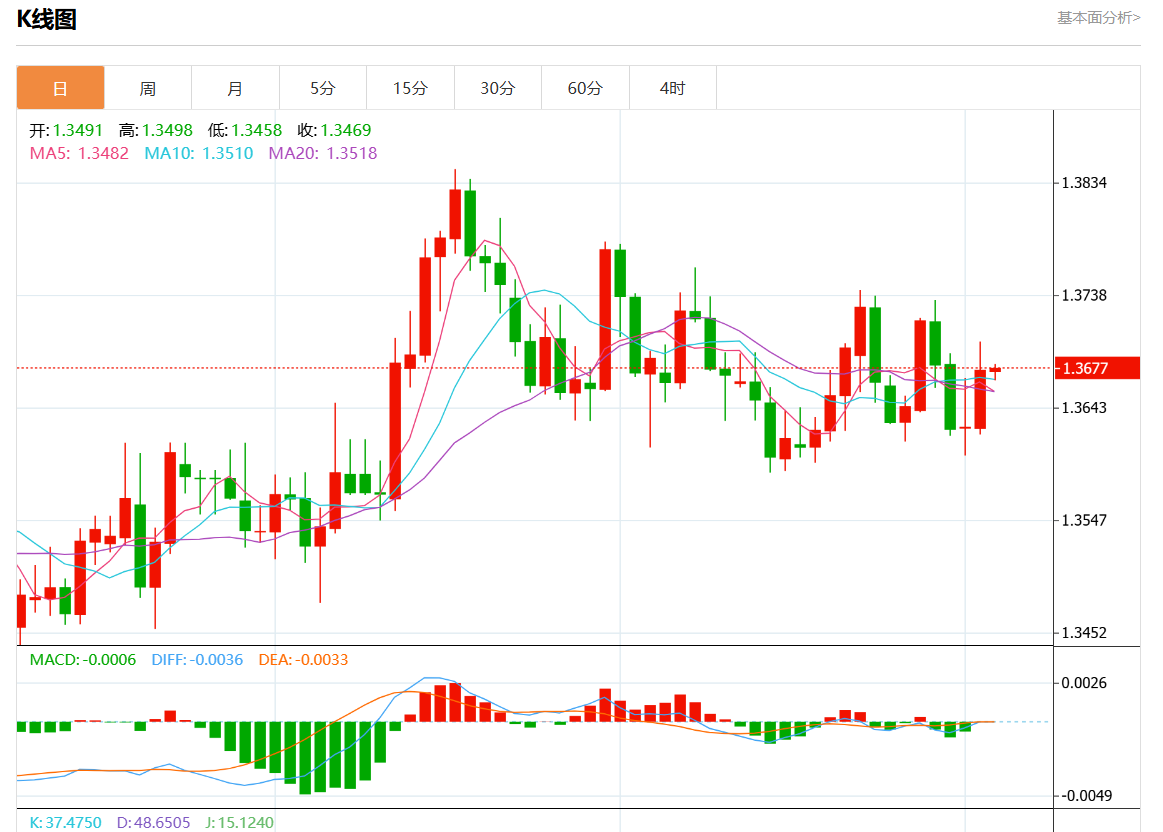Click the 1.3643 price axis label

pos(1084,408)
